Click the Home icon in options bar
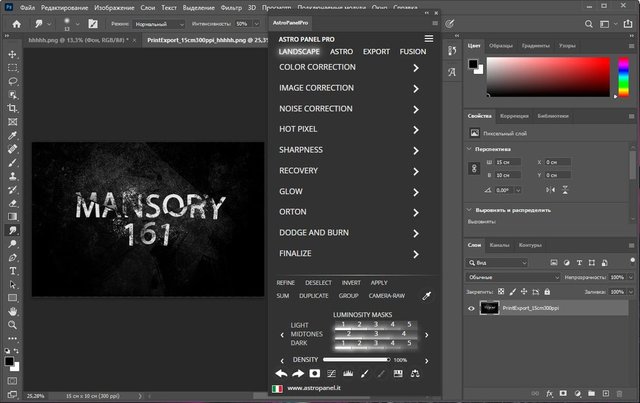640x403 pixels. pos(16,24)
